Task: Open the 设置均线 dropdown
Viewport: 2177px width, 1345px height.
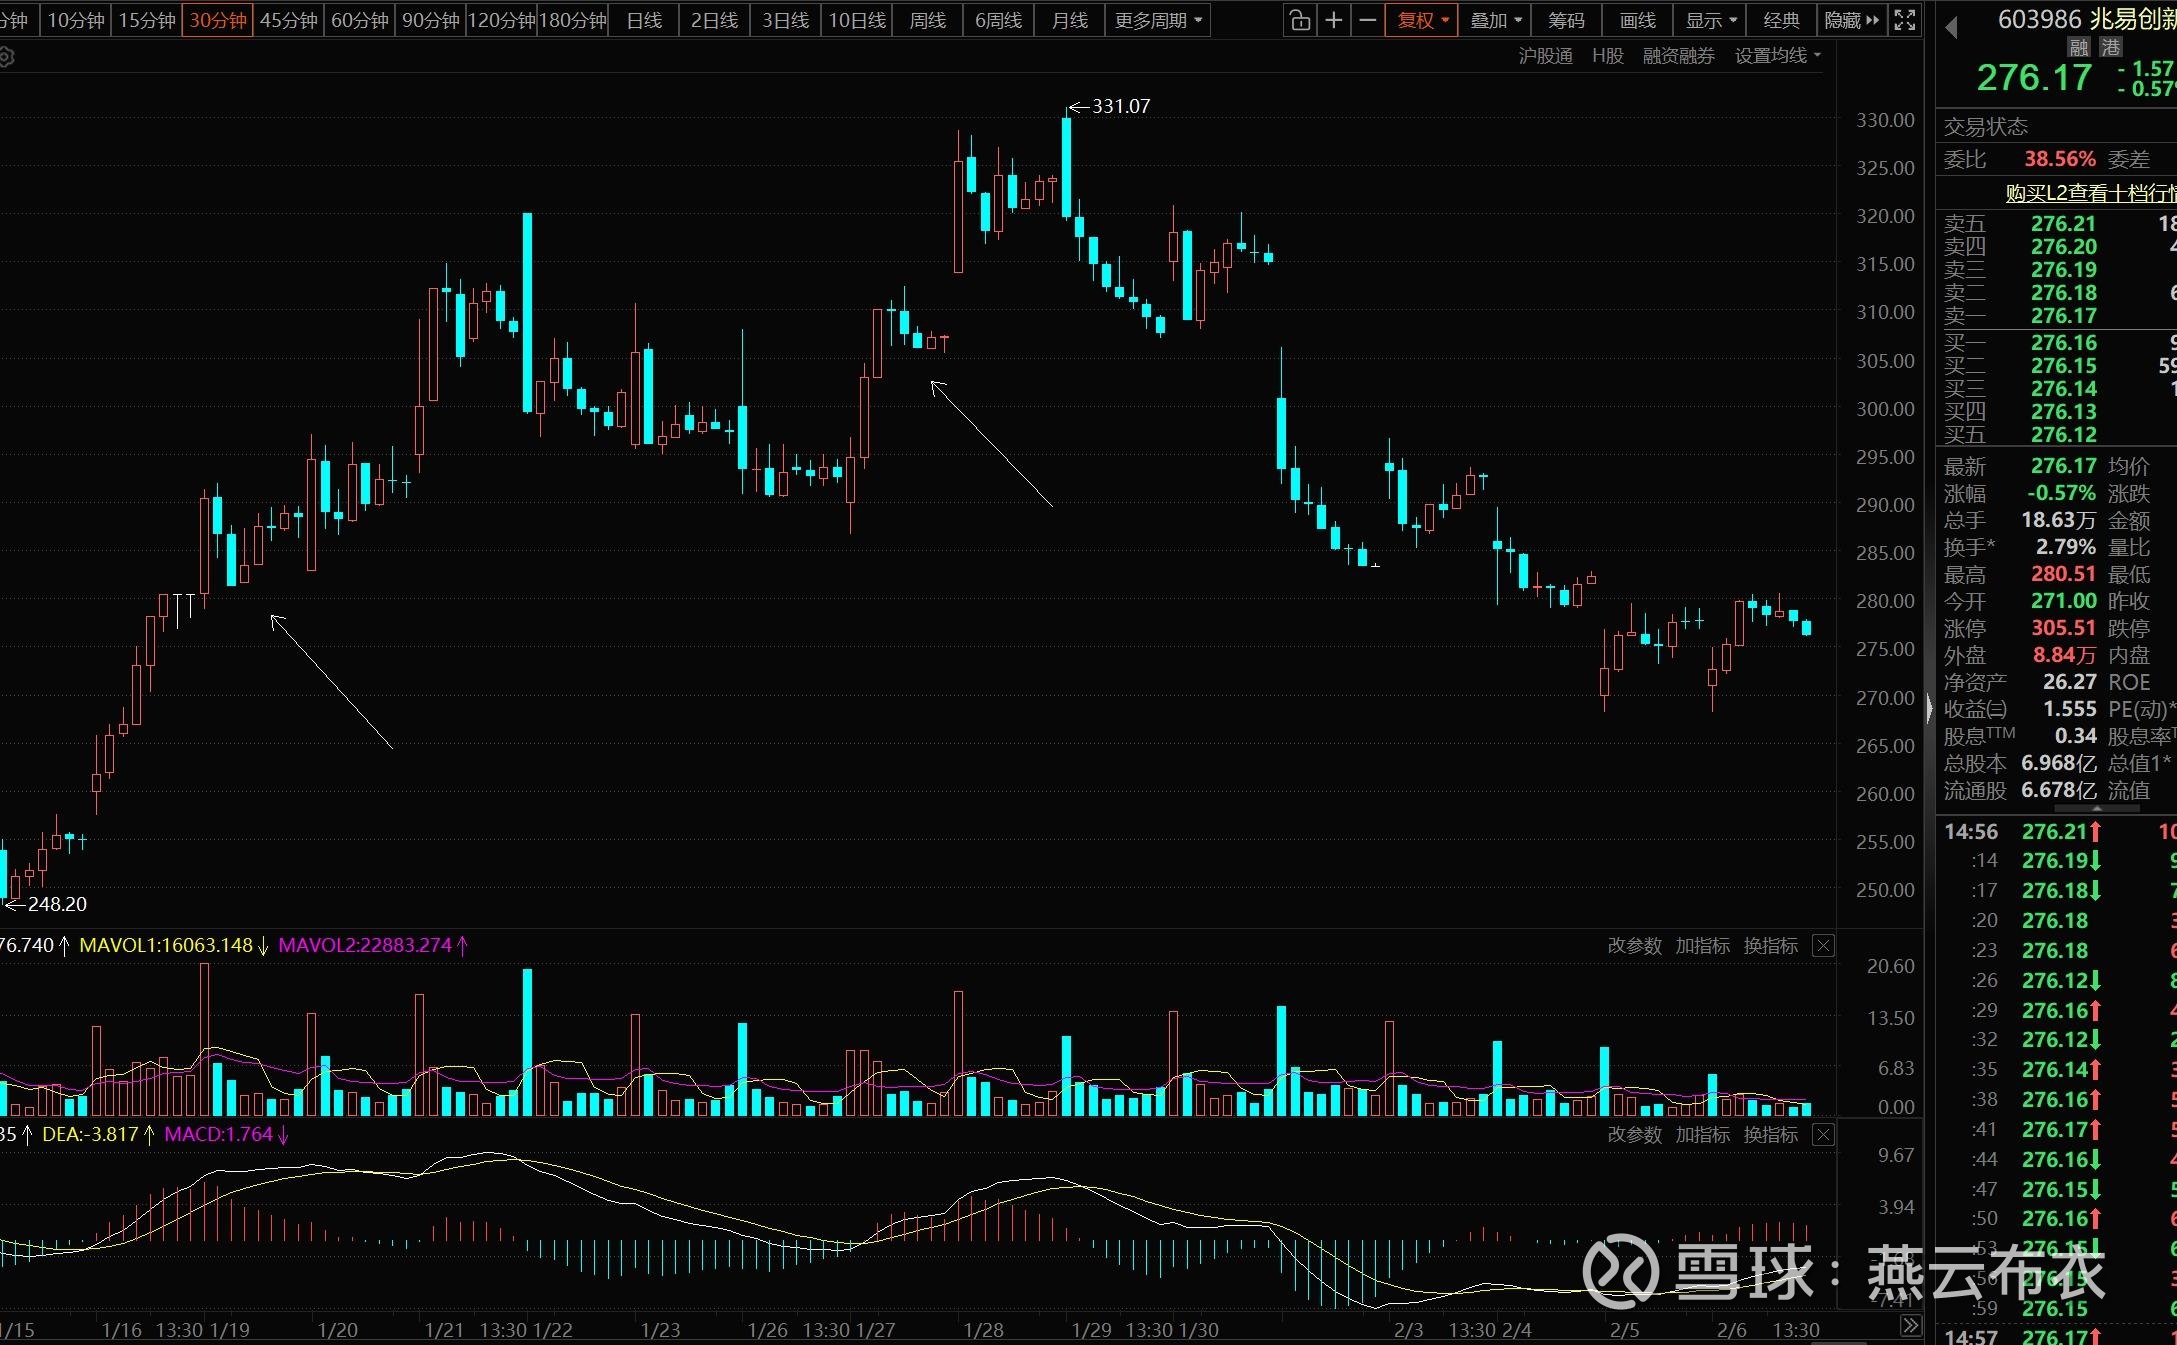Action: pos(1777,56)
